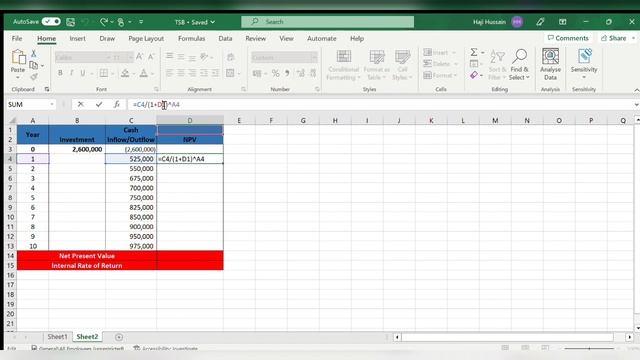The height and width of the screenshot is (360, 640).
Task: Click the Paste clipboard icon
Action: tap(18, 57)
